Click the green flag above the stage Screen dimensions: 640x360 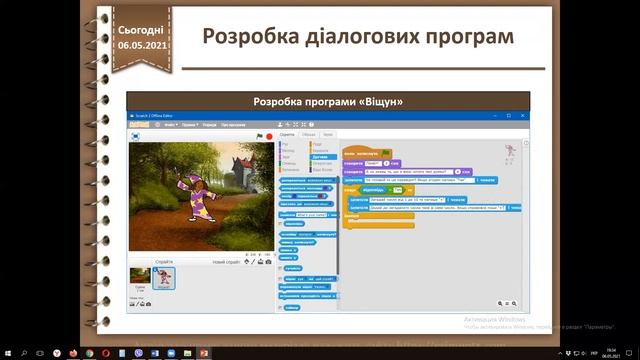click(259, 136)
